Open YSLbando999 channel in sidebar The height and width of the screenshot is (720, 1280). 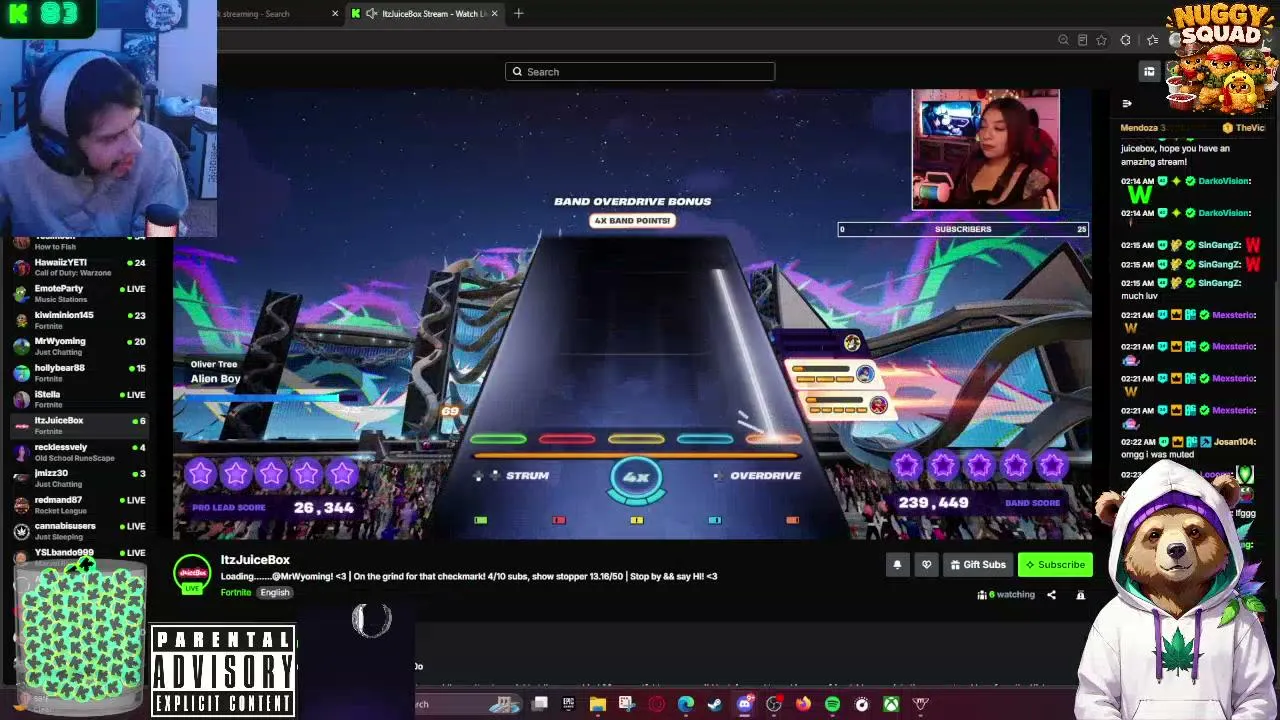pos(80,556)
